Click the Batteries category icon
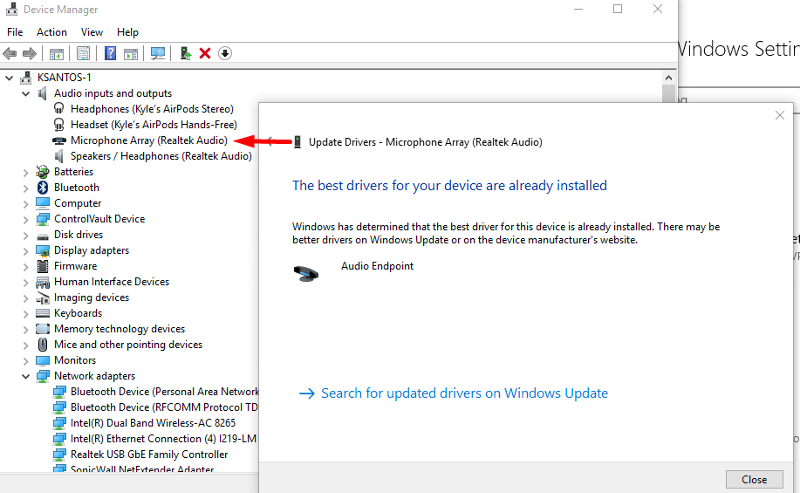800x493 pixels. (43, 171)
